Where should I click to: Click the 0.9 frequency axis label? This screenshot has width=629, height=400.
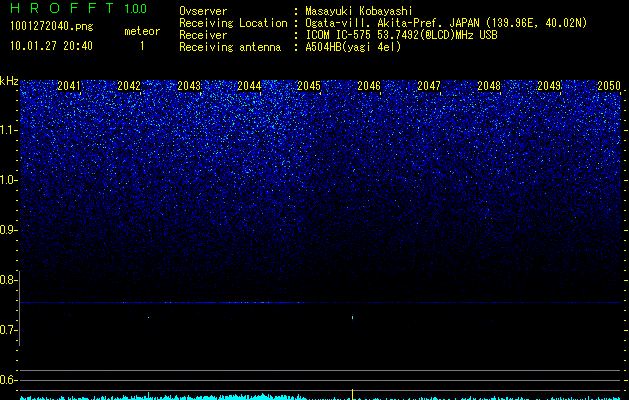(8, 230)
